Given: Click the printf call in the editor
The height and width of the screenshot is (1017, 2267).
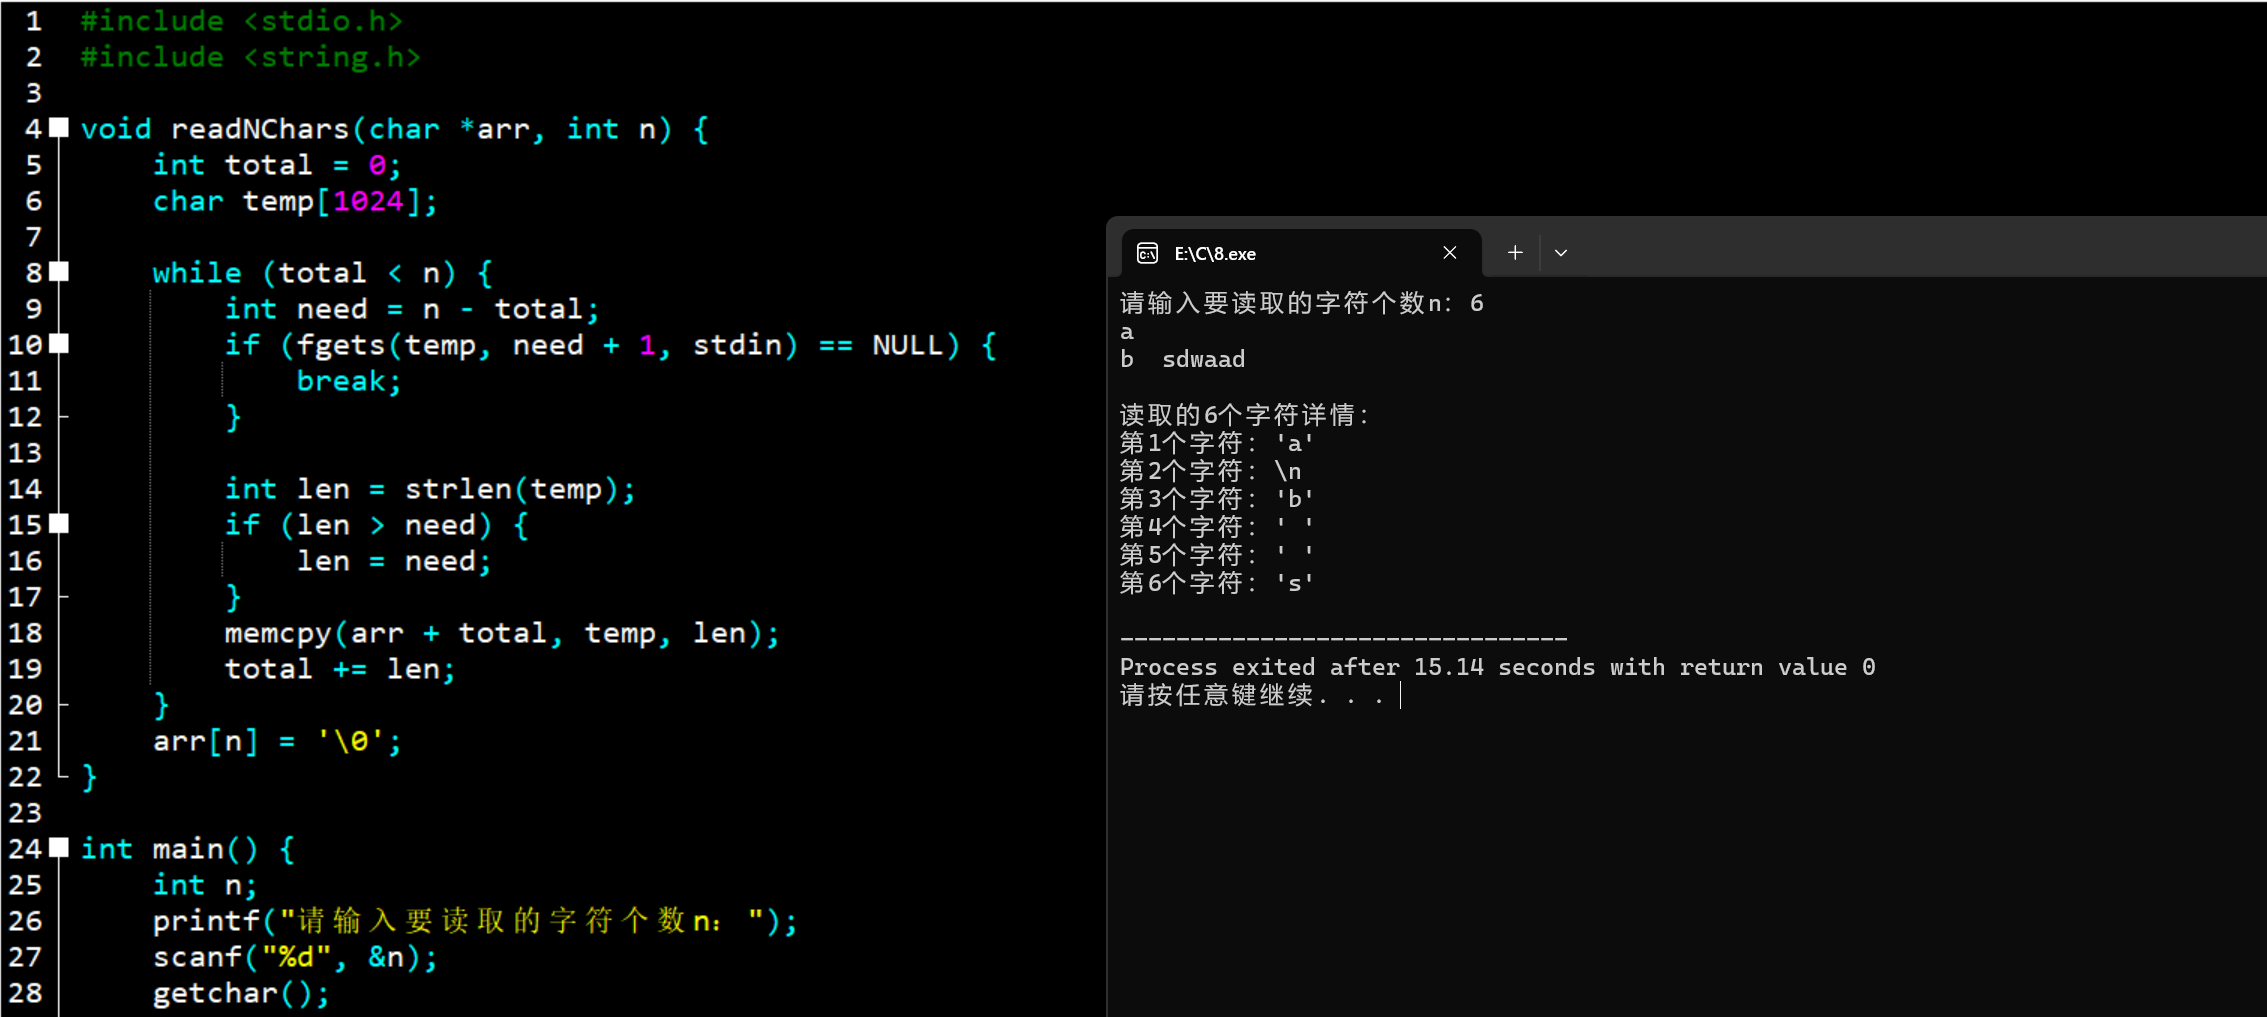Looking at the screenshot, I should point(475,921).
